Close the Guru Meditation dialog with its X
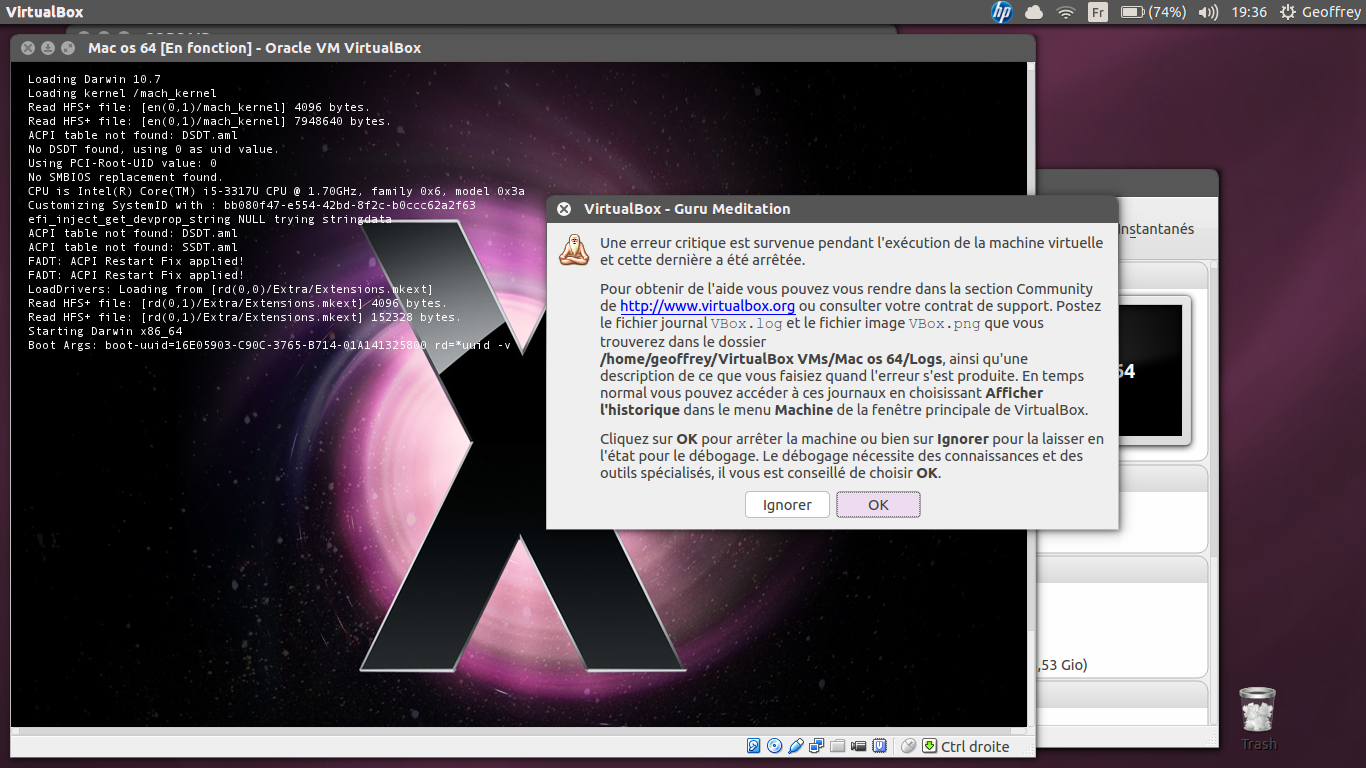The image size is (1366, 768). (x=564, y=209)
